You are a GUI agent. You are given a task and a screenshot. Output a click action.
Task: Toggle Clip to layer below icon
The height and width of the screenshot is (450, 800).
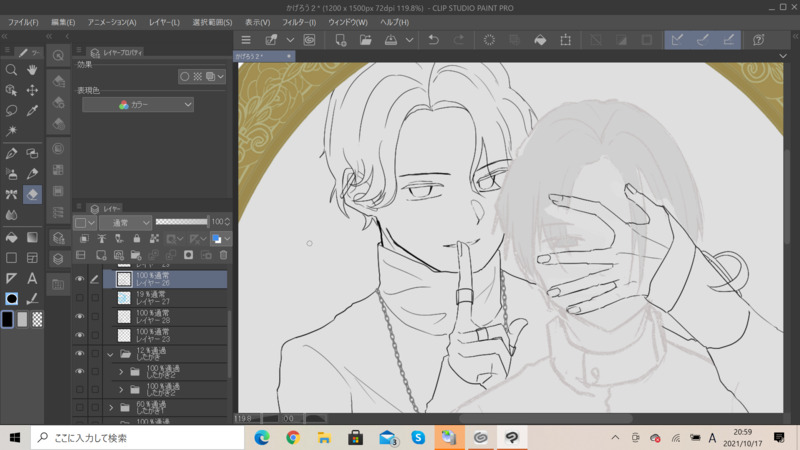[84, 238]
